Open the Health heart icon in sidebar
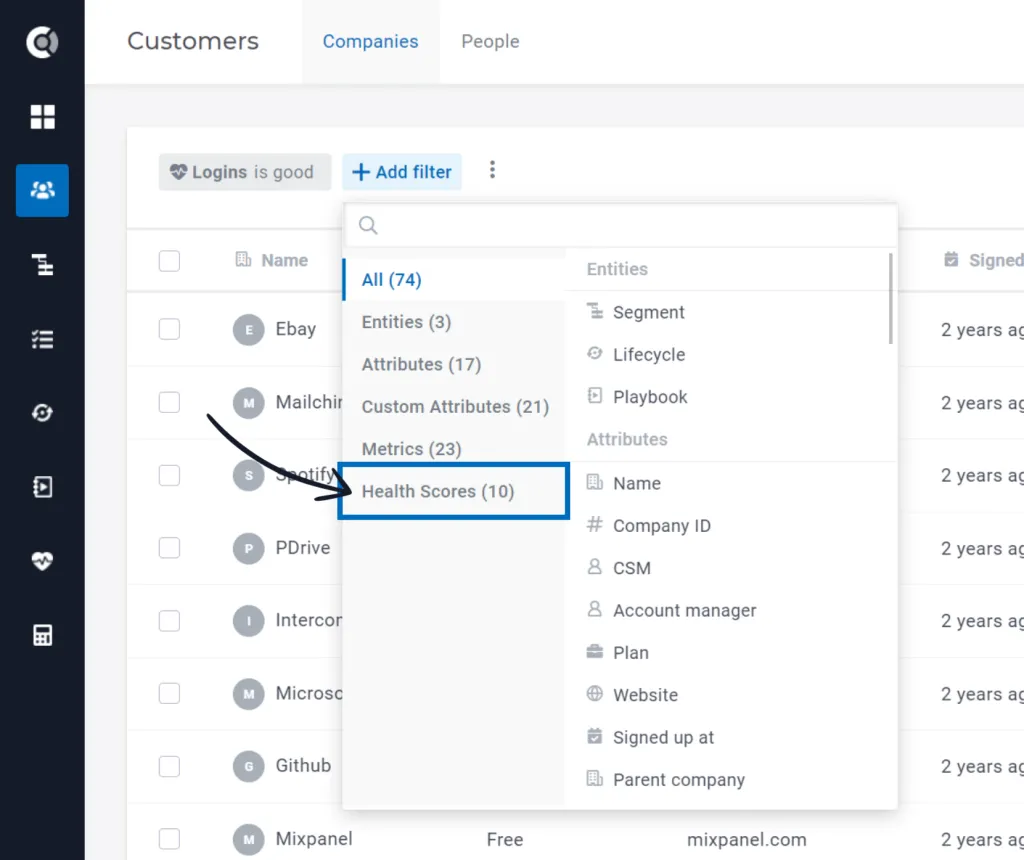 (x=42, y=561)
